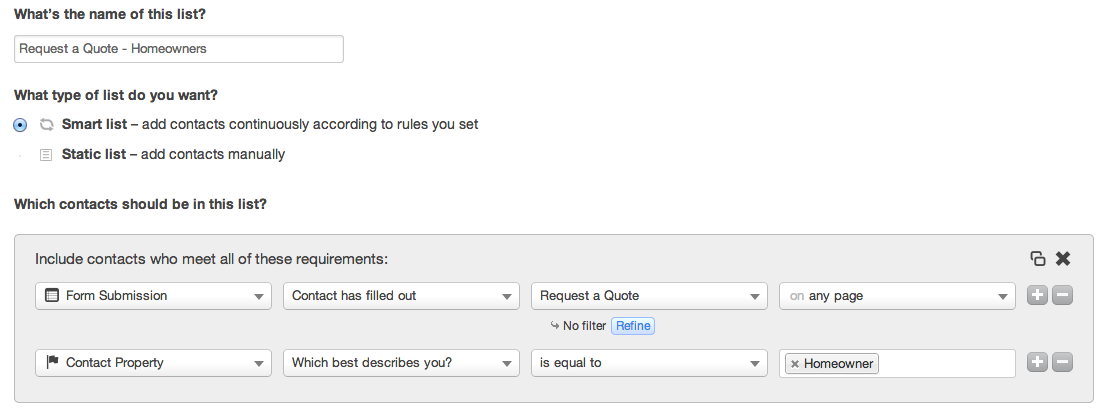This screenshot has height=409, width=1104.
Task: Change the 'is equal to' operator dropdown
Action: click(x=649, y=363)
